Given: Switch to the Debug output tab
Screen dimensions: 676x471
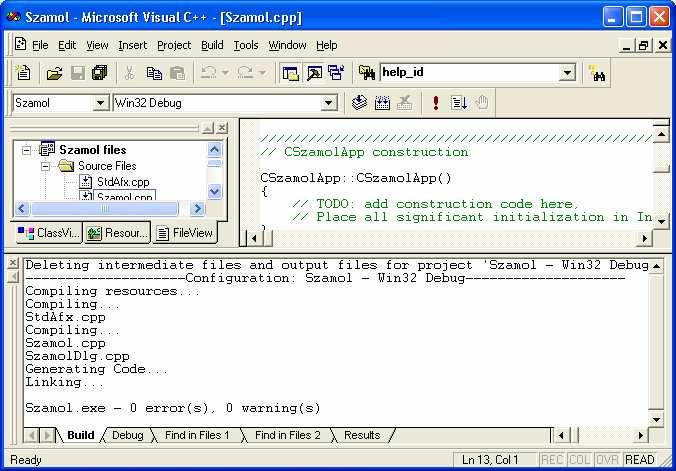Looking at the screenshot, I should coord(128,435).
